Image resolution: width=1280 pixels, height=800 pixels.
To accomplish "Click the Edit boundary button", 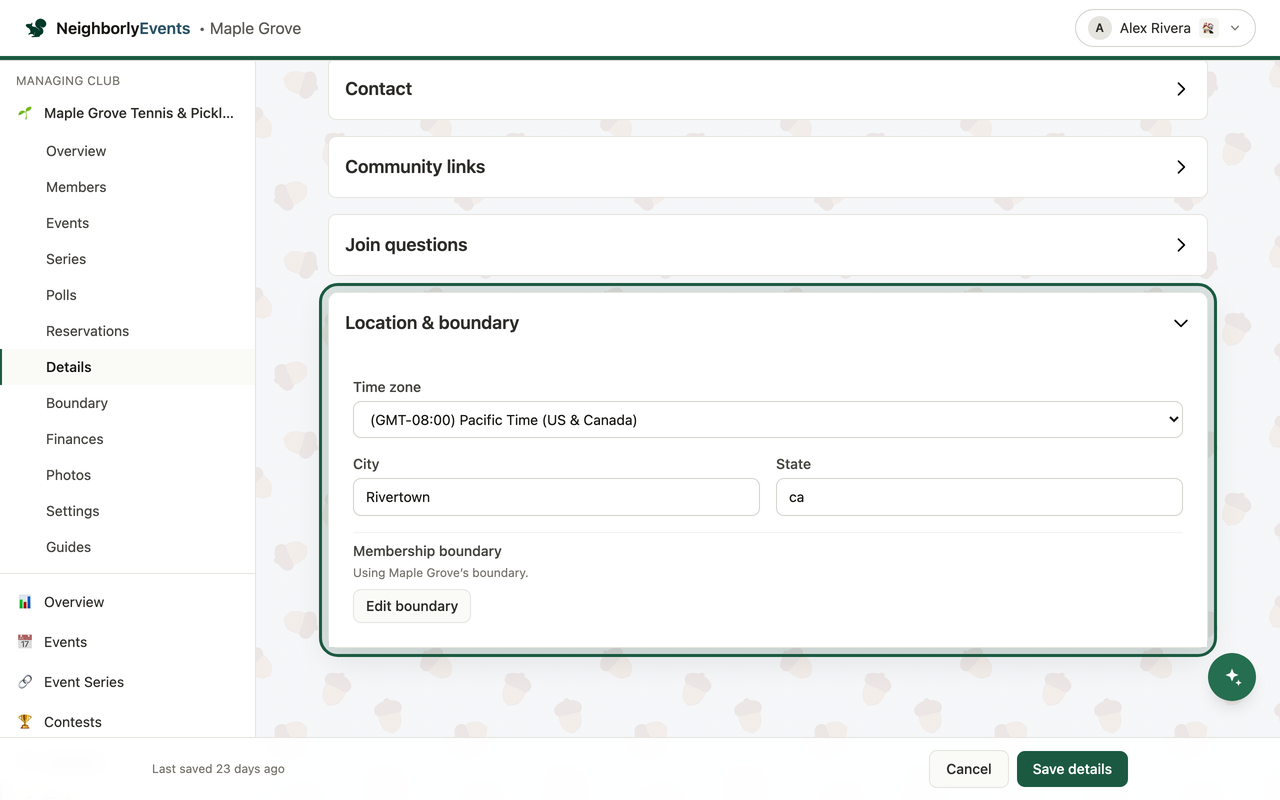I will 412,606.
